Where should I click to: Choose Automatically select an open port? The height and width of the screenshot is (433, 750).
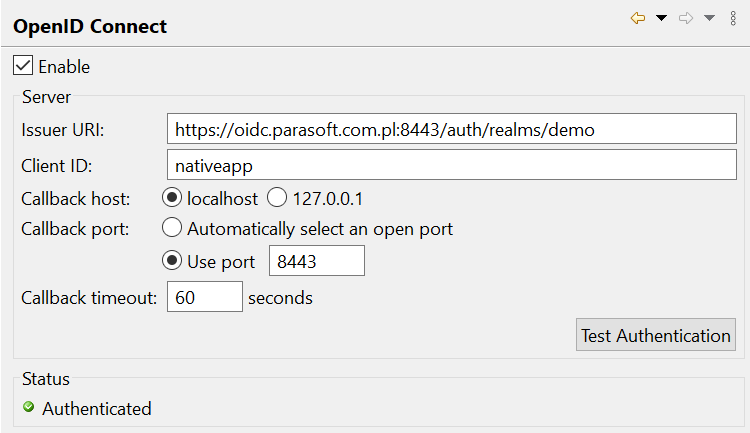pos(172,228)
